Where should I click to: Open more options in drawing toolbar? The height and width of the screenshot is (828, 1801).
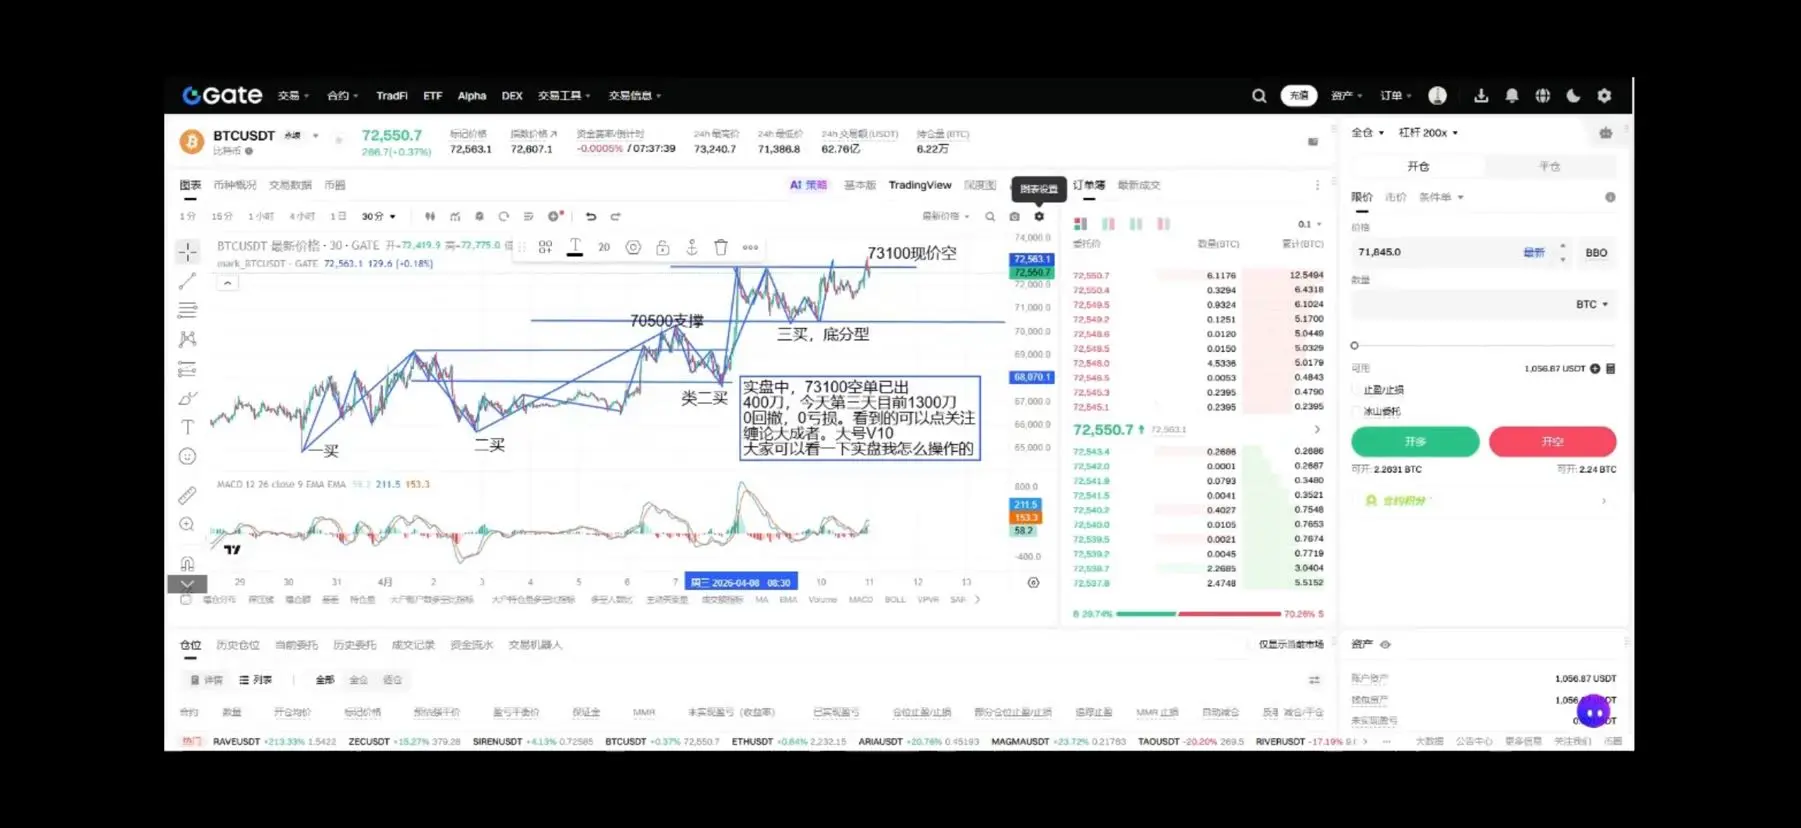750,247
